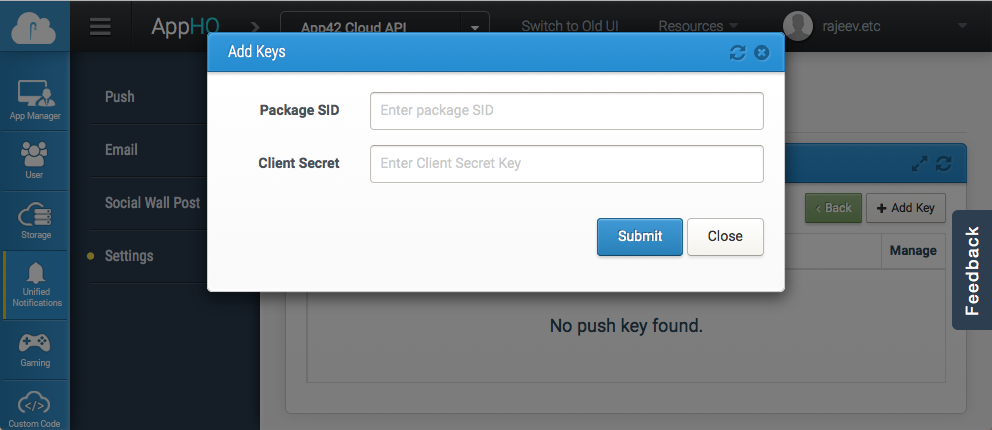Focus the Client Secret input field
This screenshot has height=430, width=992.
[566, 164]
